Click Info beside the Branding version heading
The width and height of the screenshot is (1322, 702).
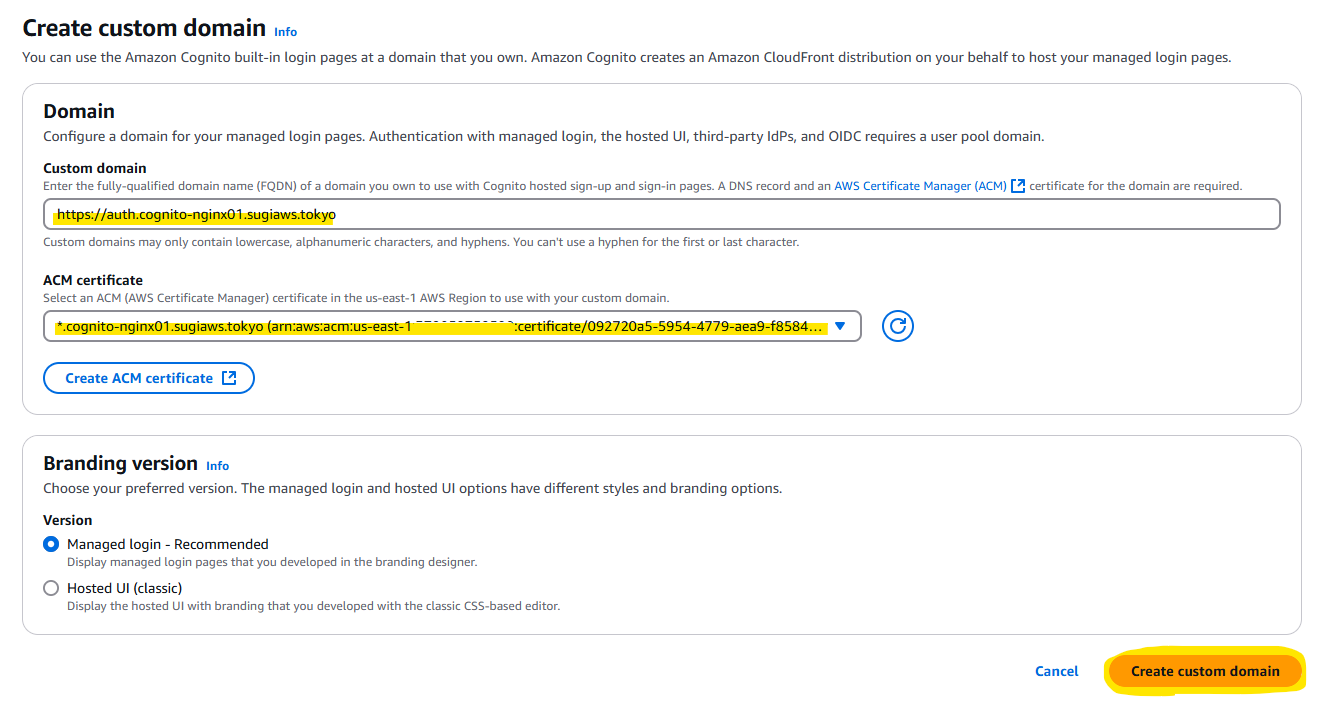[217, 466]
